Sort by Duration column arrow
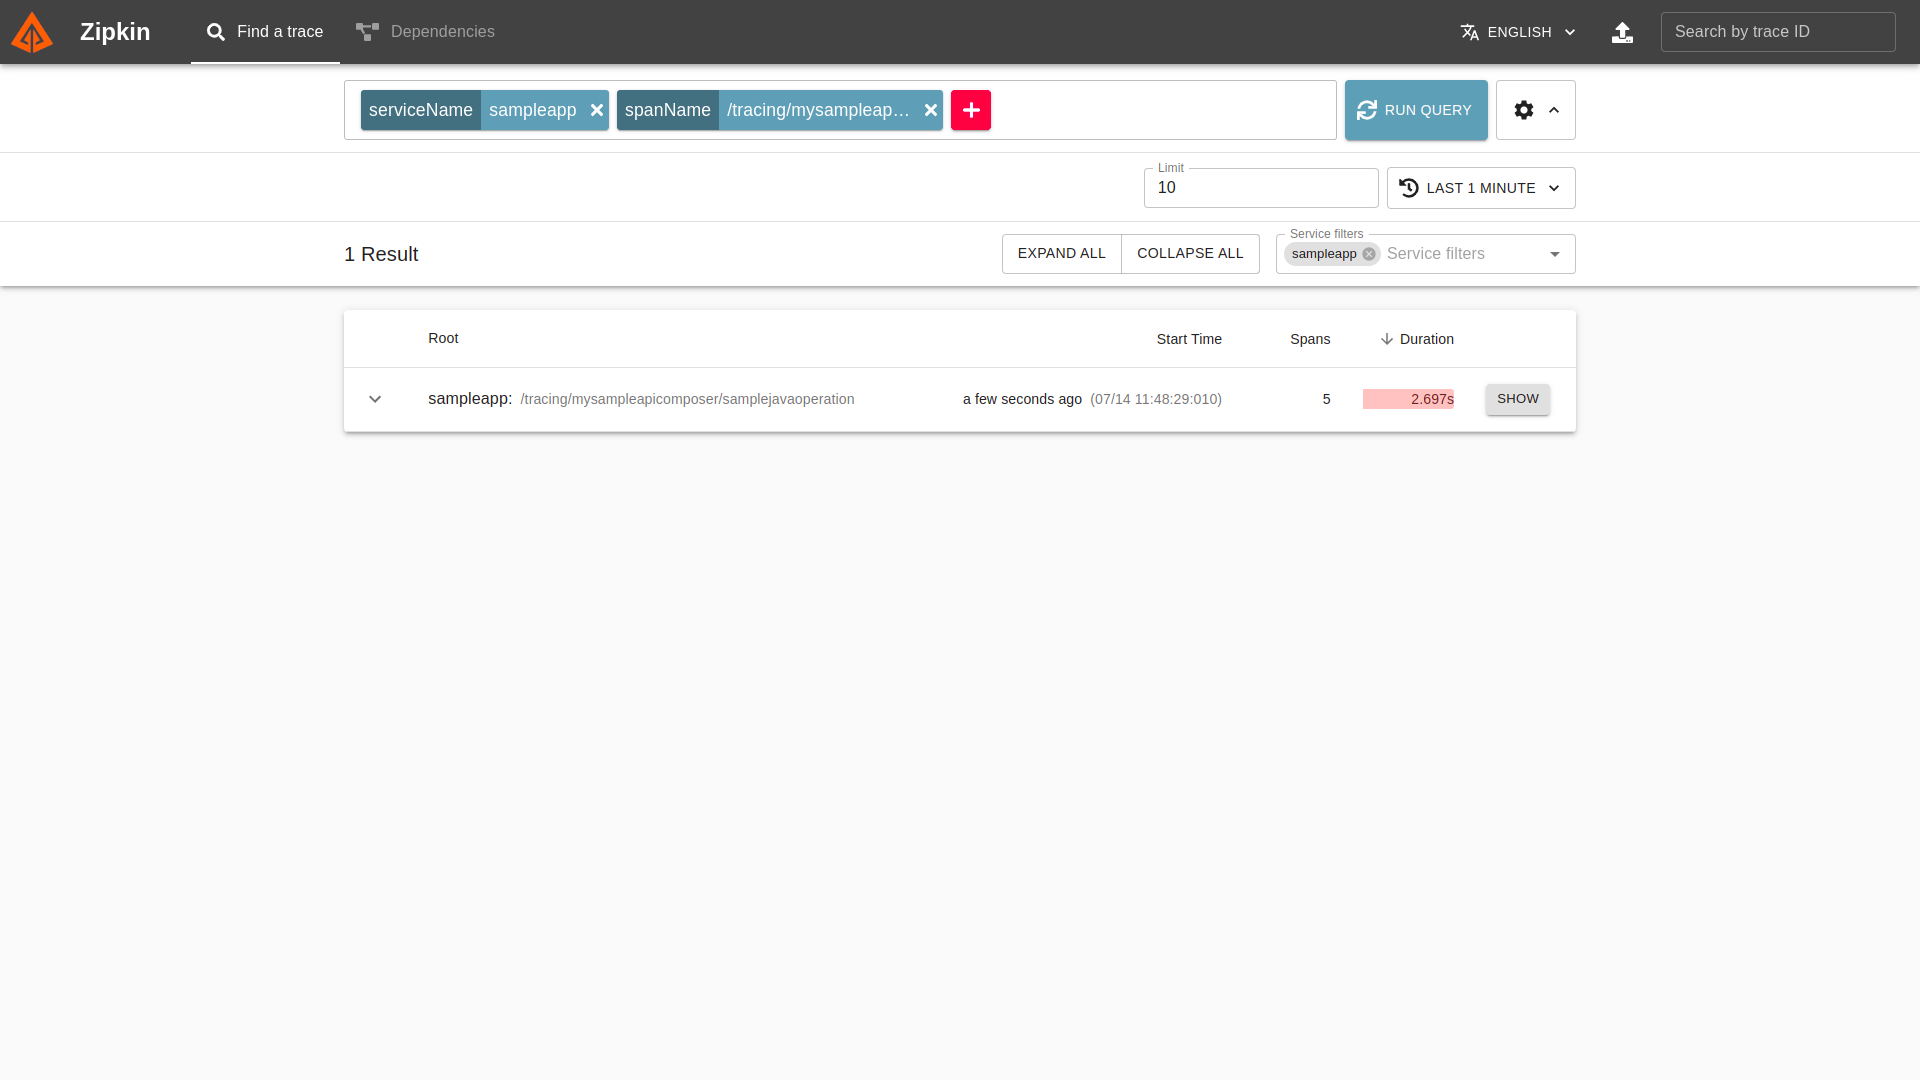1920x1080 pixels. pyautogui.click(x=1387, y=339)
